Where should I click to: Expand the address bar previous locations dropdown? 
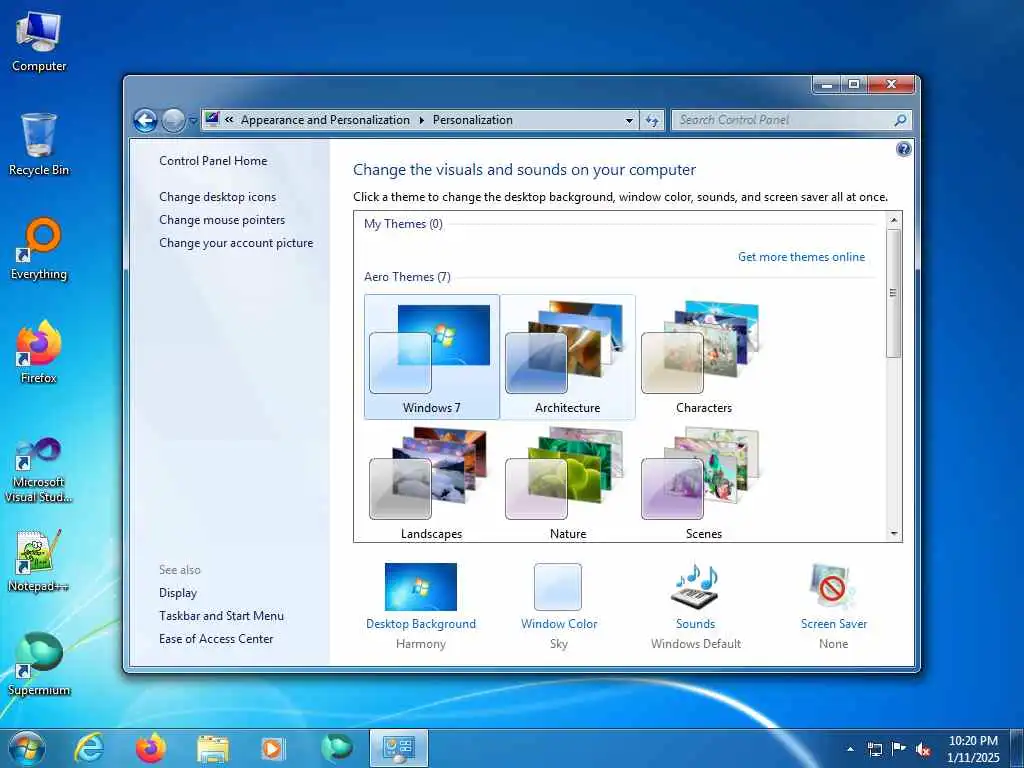629,120
